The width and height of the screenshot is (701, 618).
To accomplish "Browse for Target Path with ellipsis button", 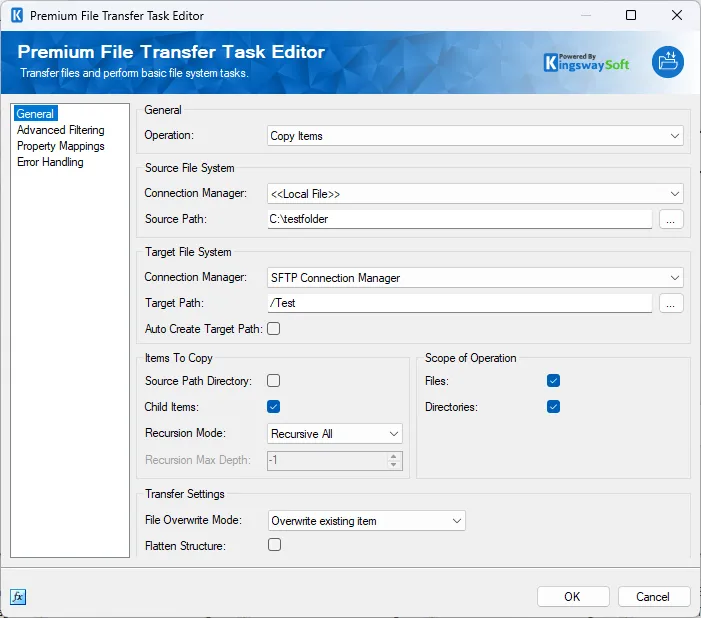I will pyautogui.click(x=671, y=303).
